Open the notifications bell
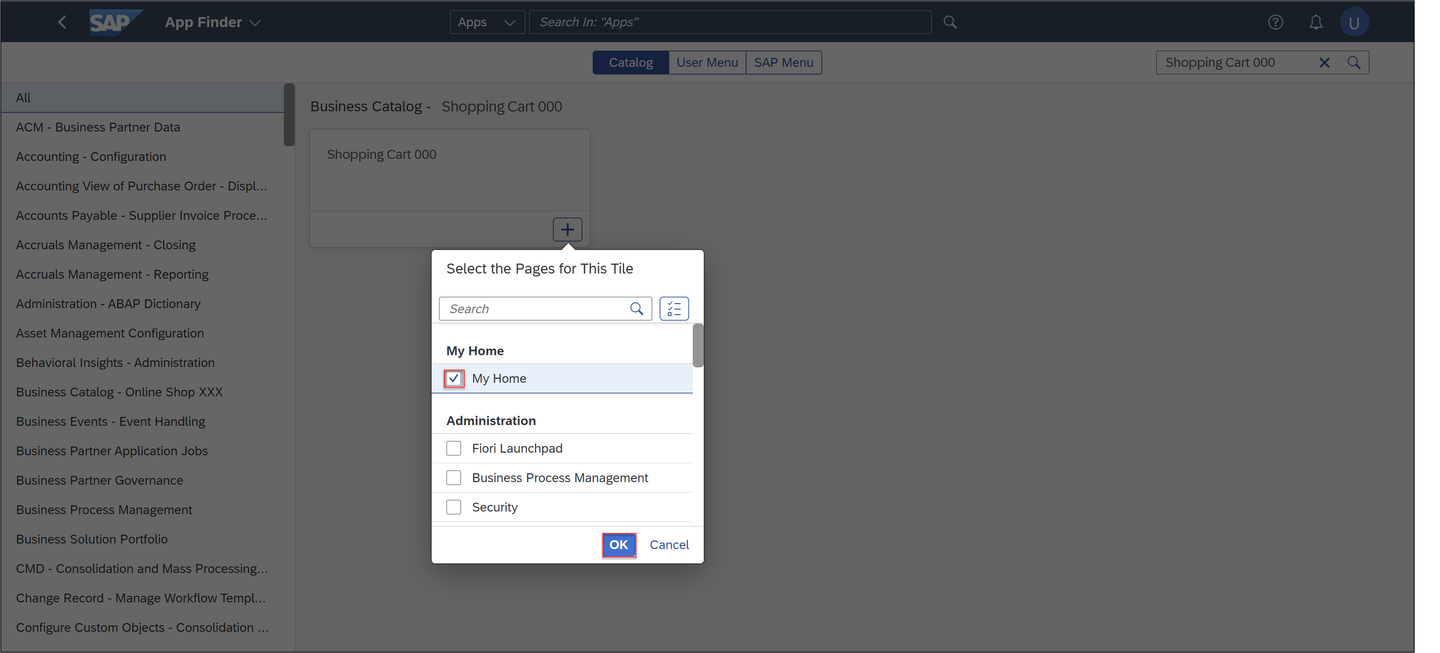Image resolution: width=1440 pixels, height=653 pixels. click(1316, 22)
